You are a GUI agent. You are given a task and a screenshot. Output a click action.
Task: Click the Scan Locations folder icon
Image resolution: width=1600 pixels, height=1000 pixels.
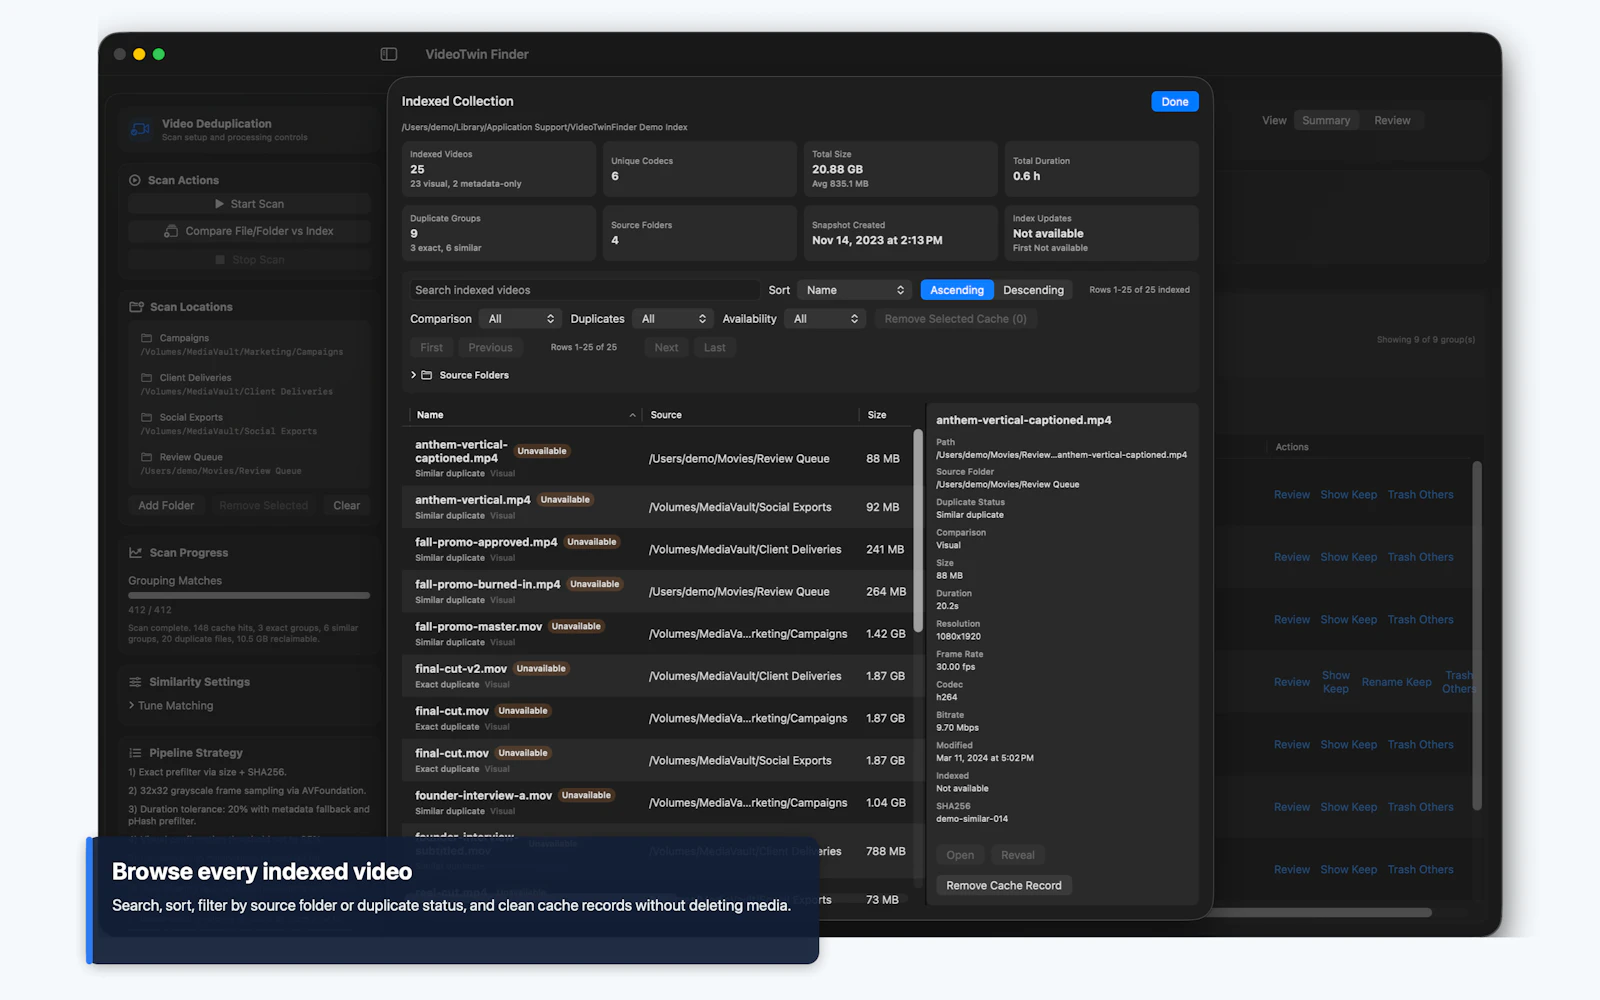tap(136, 307)
